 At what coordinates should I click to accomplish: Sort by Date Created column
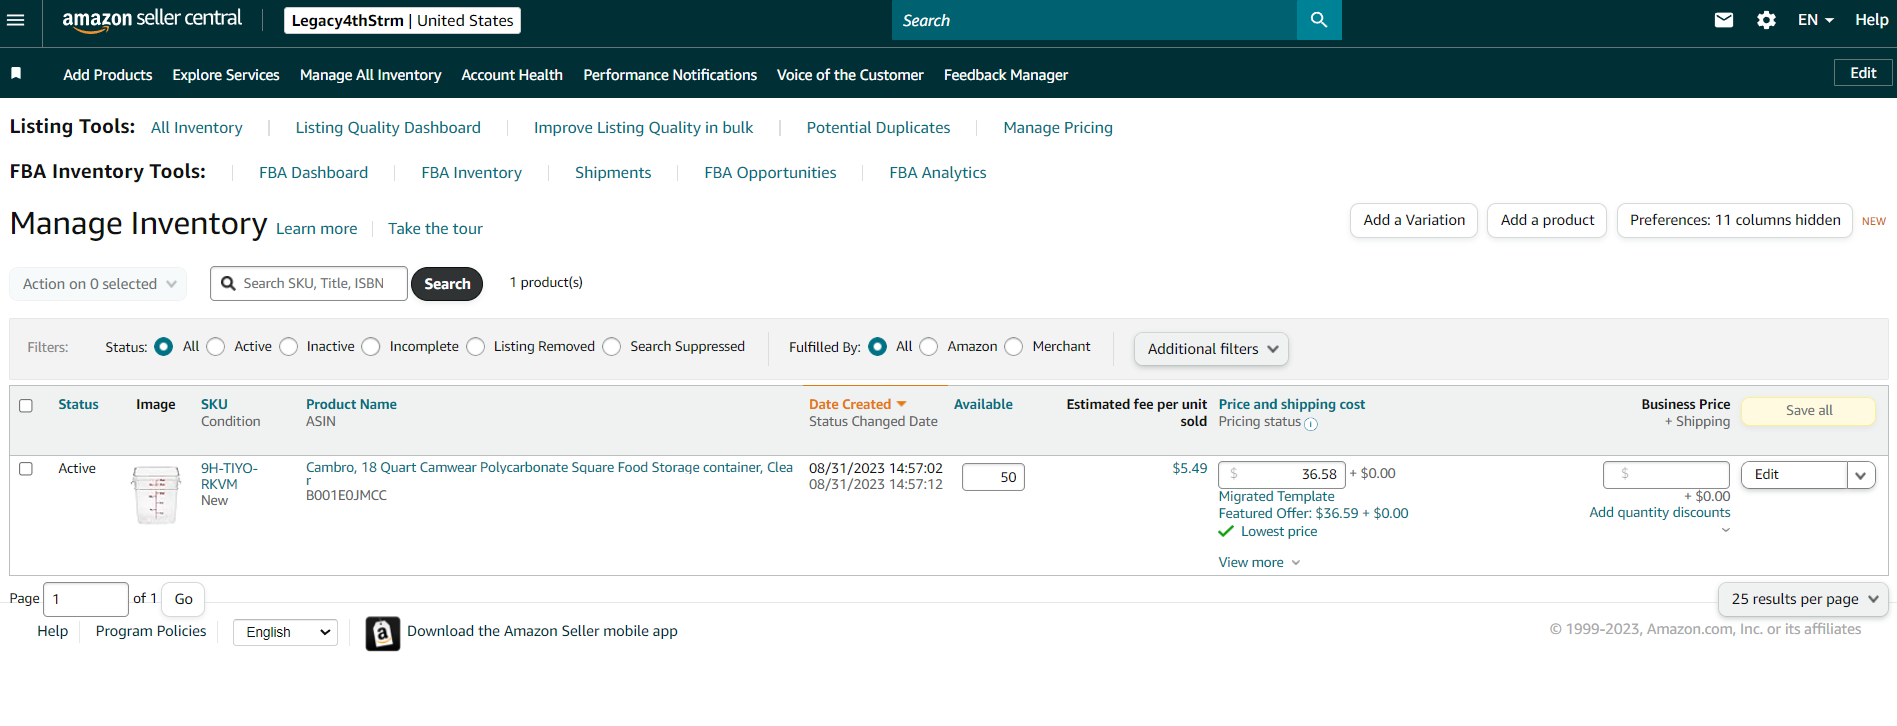click(857, 404)
